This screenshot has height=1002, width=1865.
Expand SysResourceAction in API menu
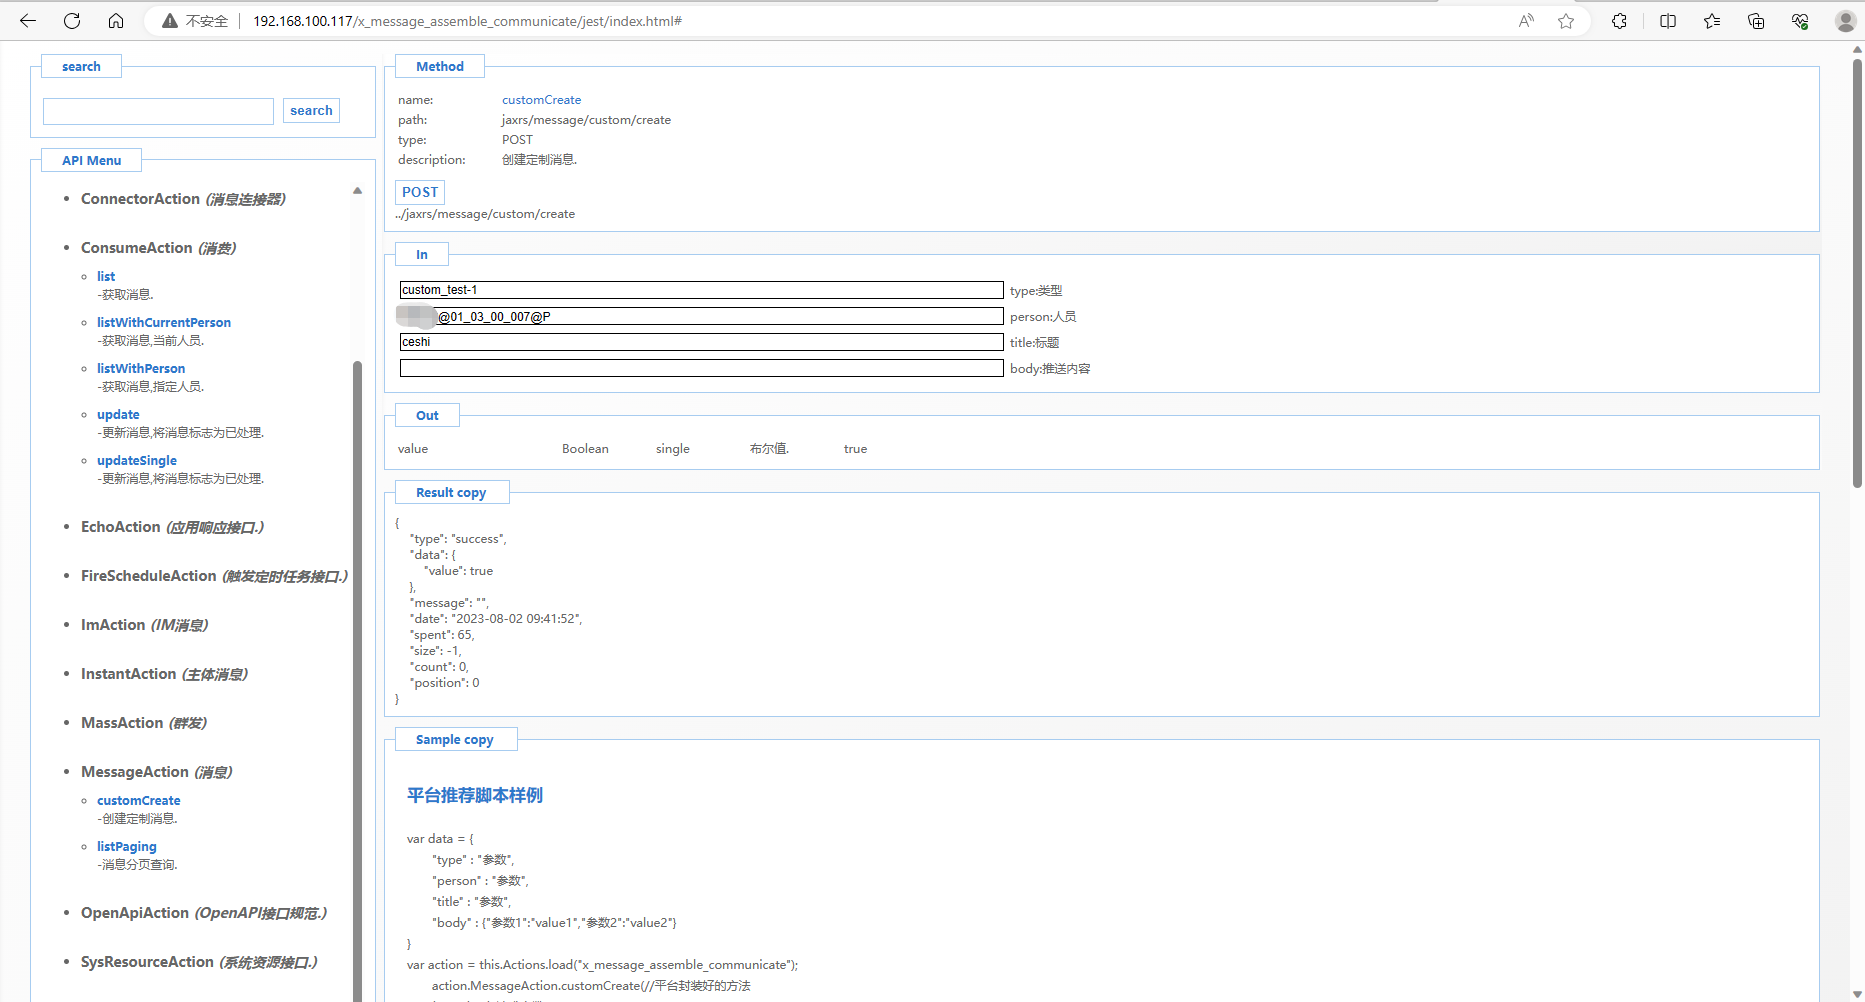[199, 962]
